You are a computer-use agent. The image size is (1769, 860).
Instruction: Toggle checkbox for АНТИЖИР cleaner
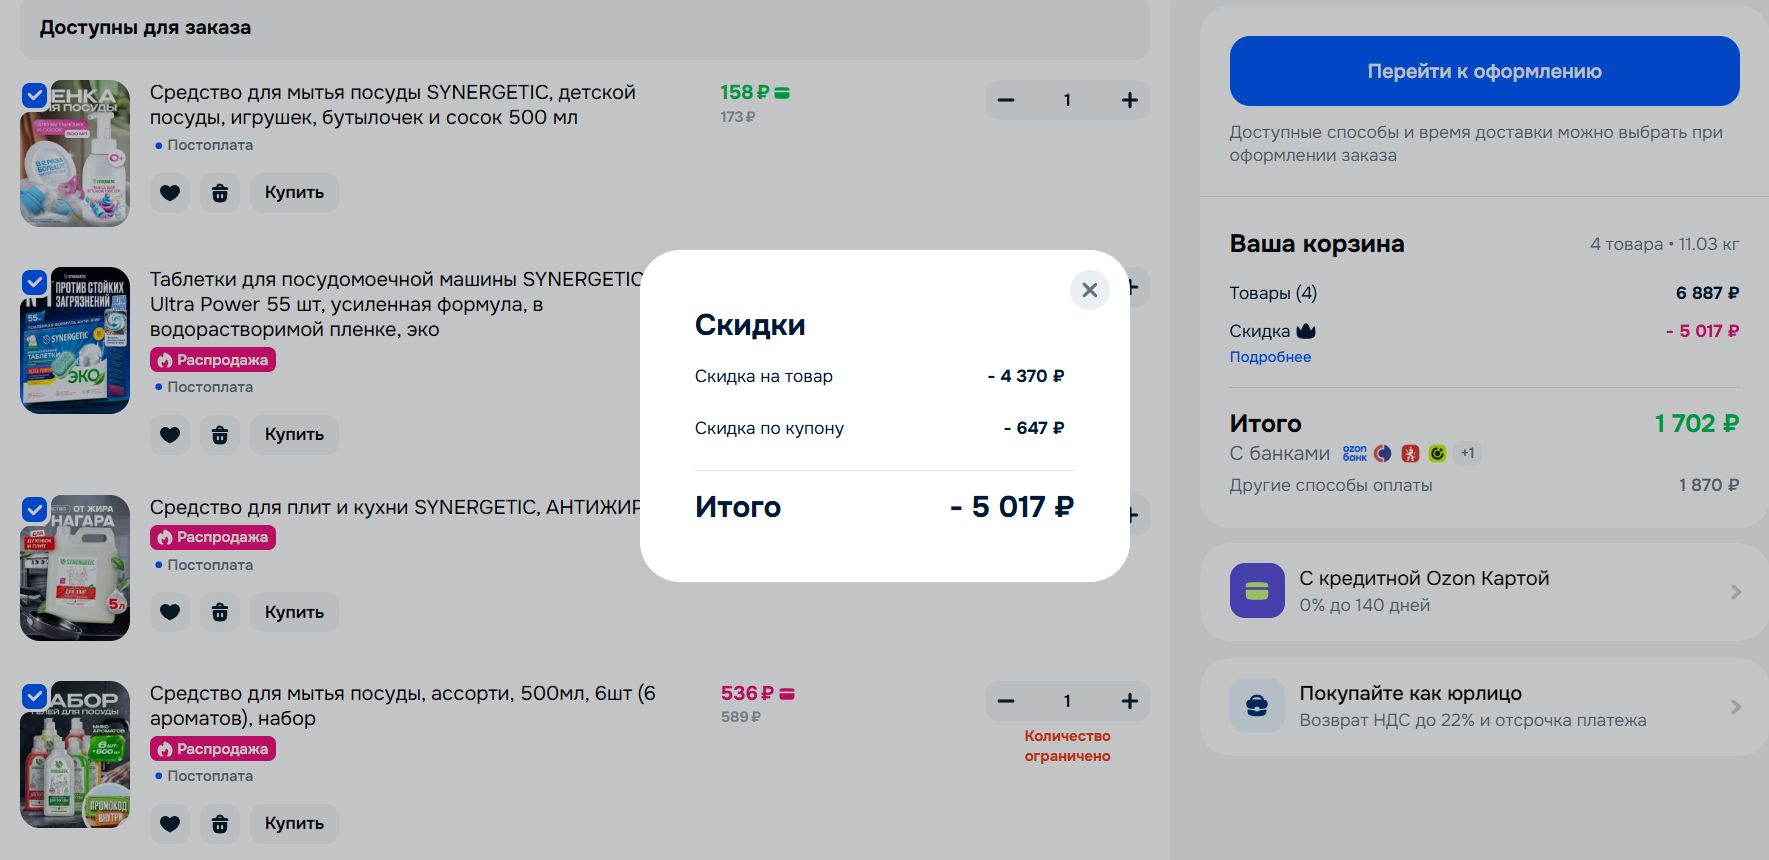click(35, 509)
